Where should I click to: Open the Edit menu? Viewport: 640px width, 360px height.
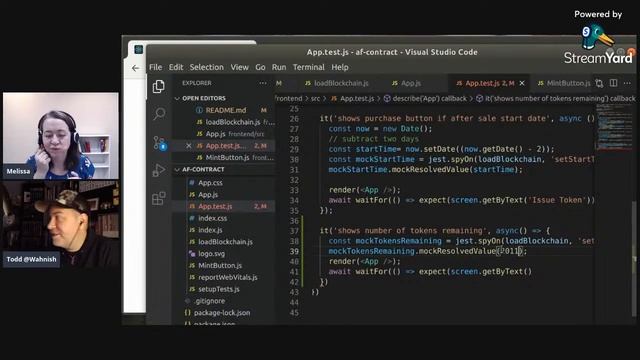click(x=176, y=67)
